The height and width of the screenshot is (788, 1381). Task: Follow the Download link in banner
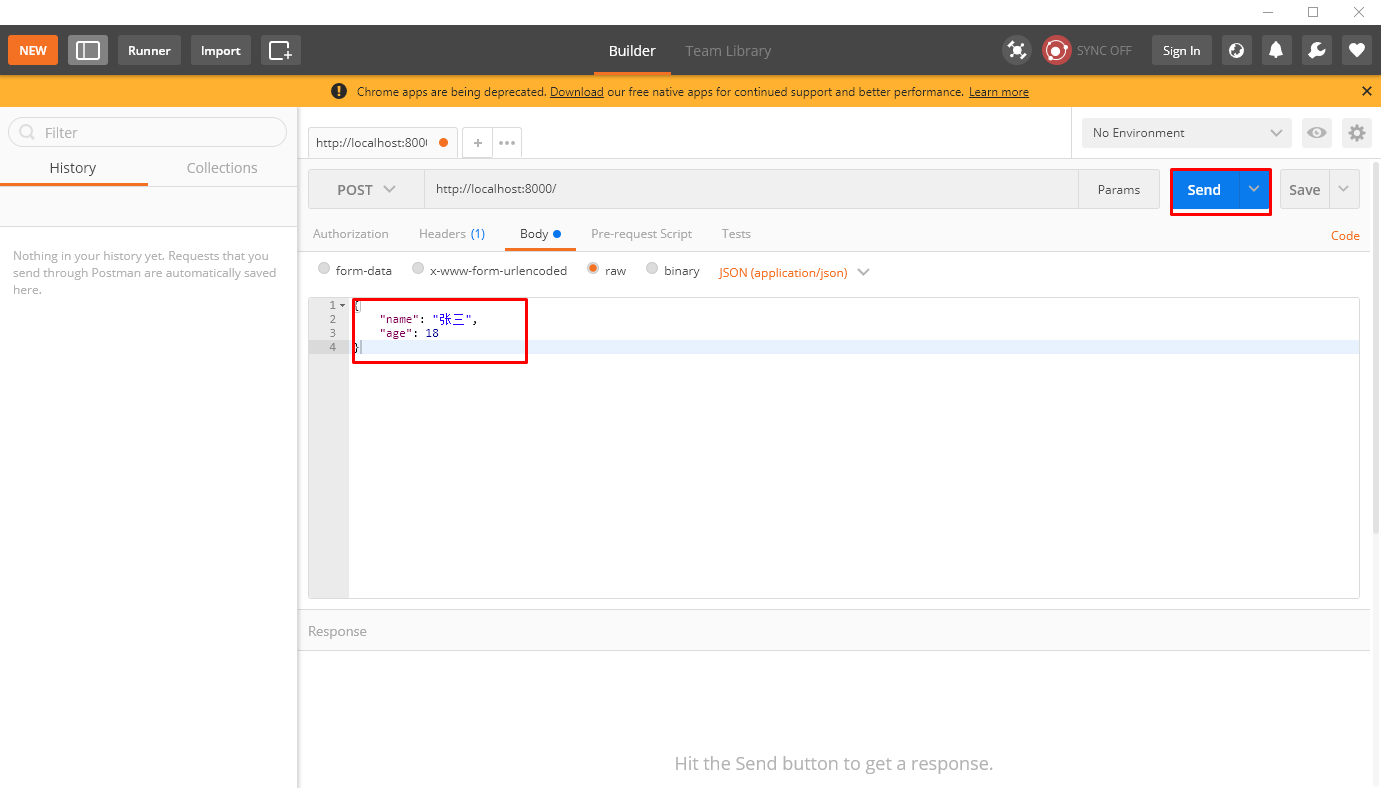[x=576, y=92]
